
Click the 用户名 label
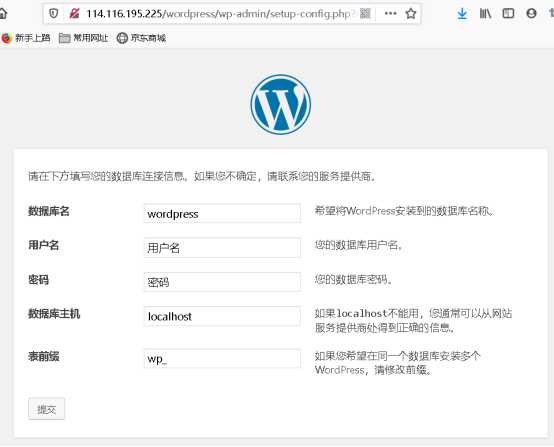[x=43, y=245]
